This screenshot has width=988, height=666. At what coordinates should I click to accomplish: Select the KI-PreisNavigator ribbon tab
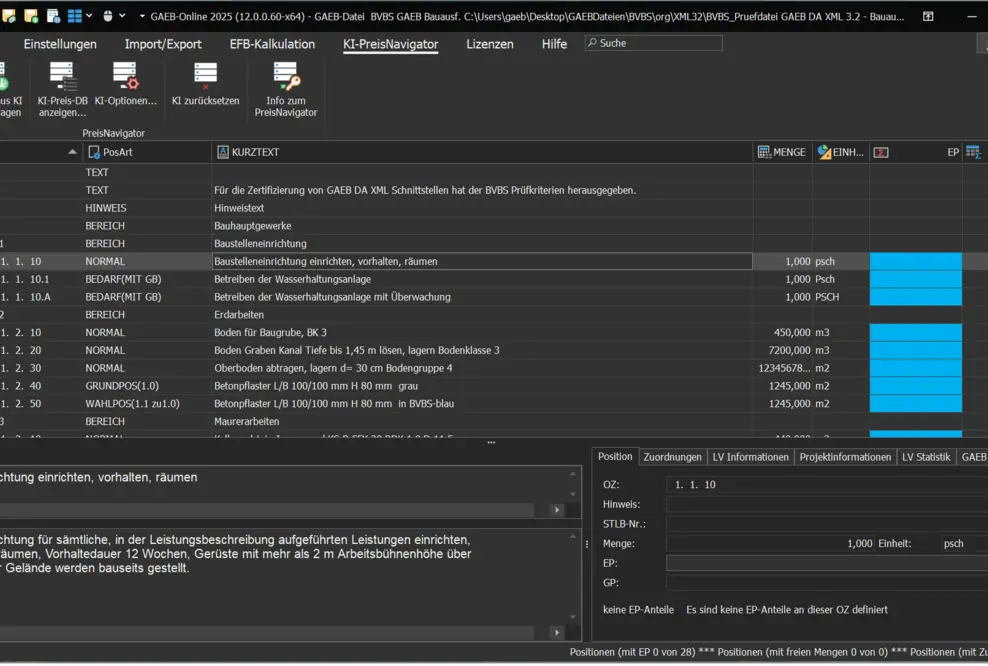tap(390, 44)
